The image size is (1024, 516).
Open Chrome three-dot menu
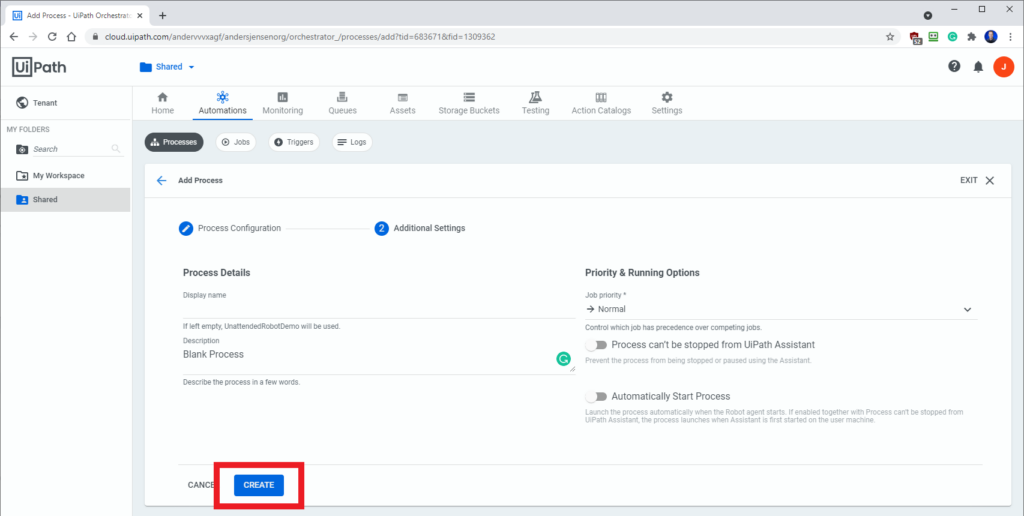(1010, 37)
